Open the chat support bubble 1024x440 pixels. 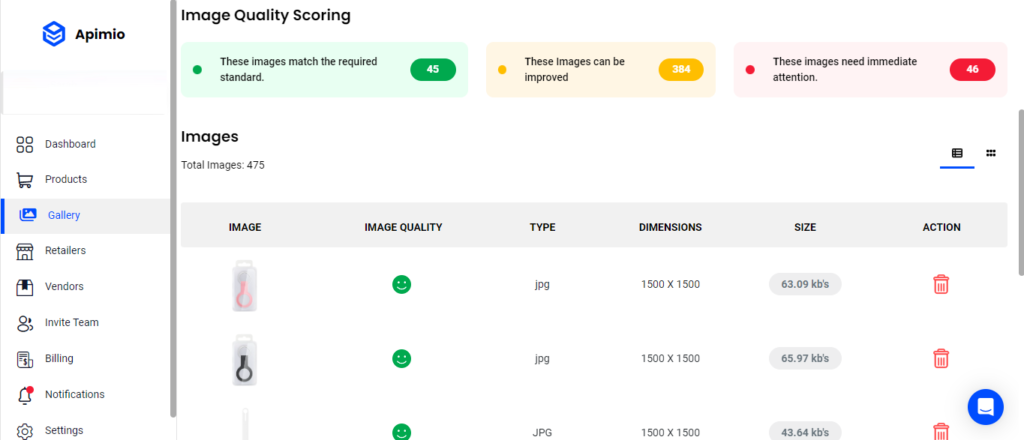pyautogui.click(x=985, y=406)
